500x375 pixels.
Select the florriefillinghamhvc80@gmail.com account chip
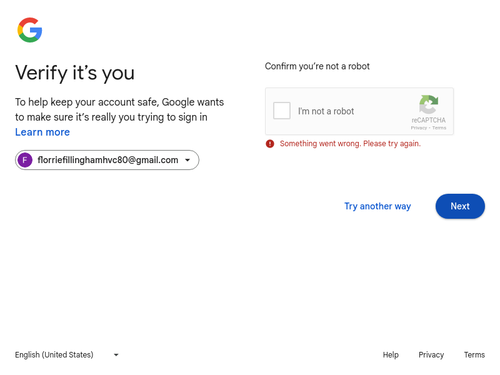tap(107, 160)
